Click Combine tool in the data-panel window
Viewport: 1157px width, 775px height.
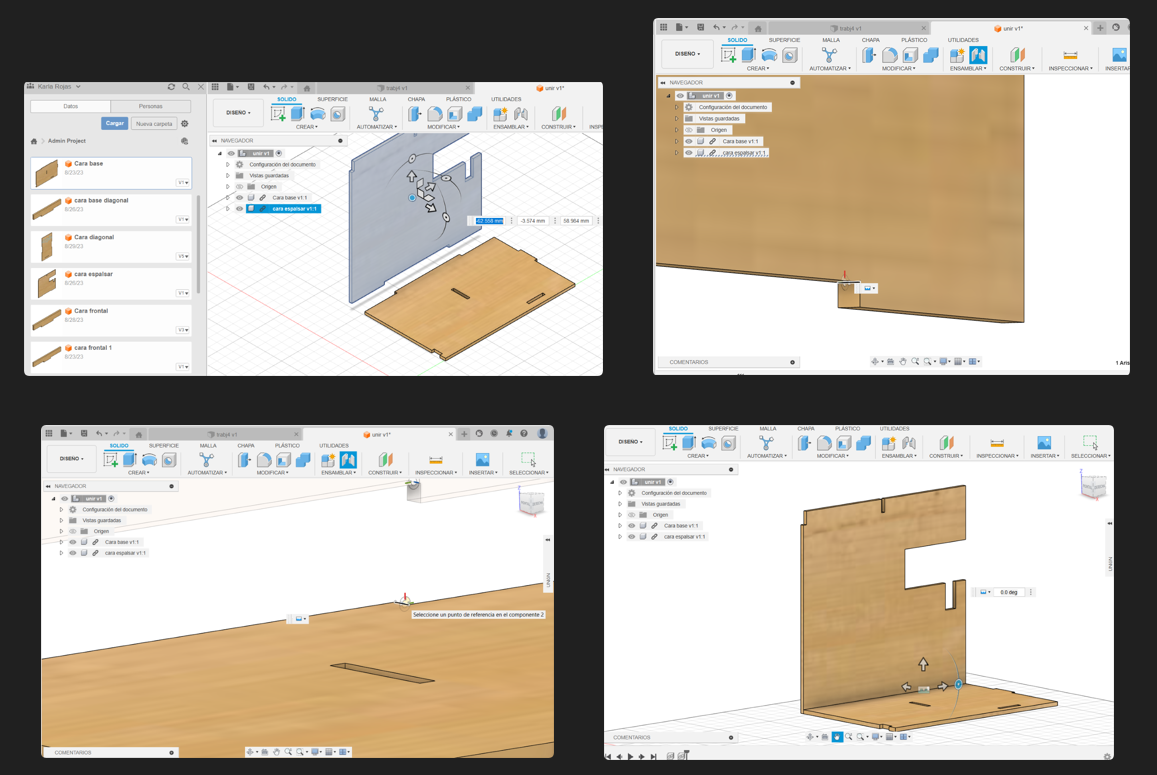coord(474,114)
